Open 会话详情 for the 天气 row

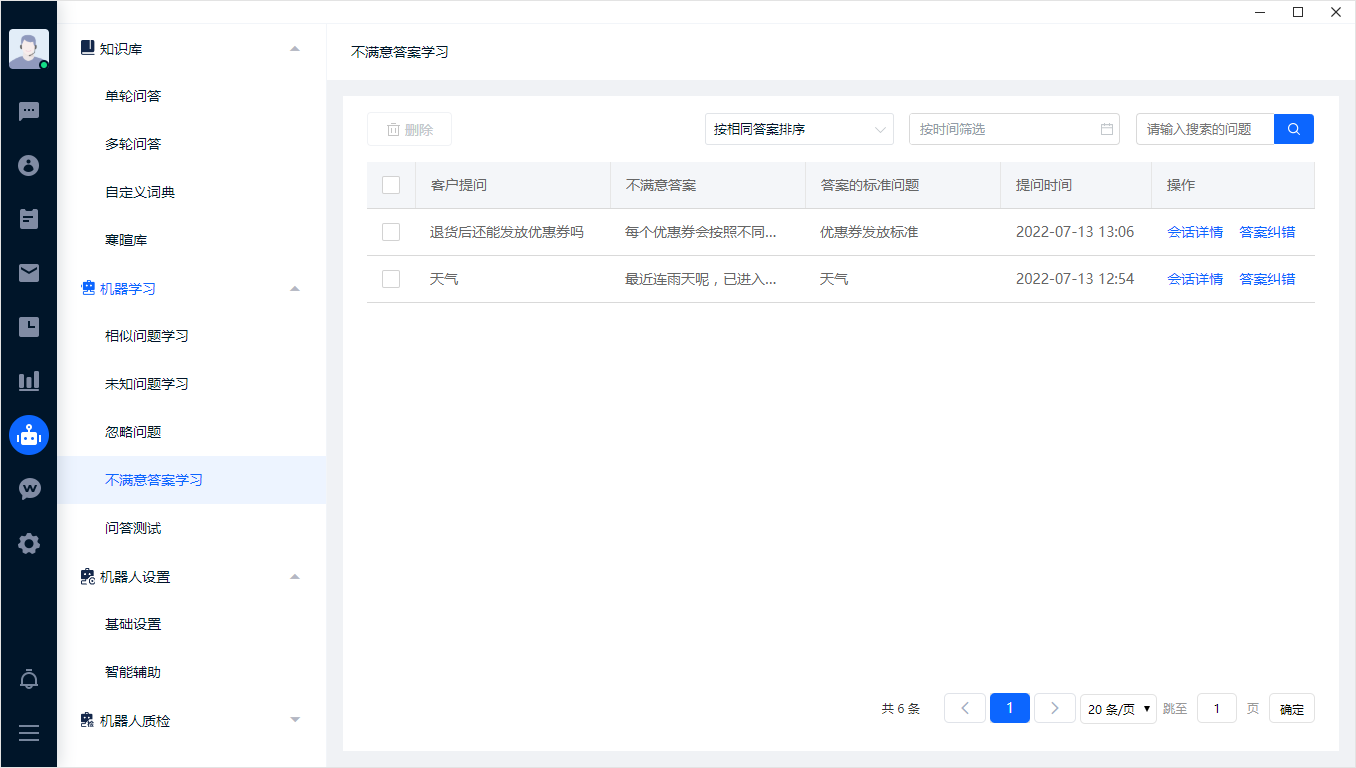pyautogui.click(x=1195, y=279)
